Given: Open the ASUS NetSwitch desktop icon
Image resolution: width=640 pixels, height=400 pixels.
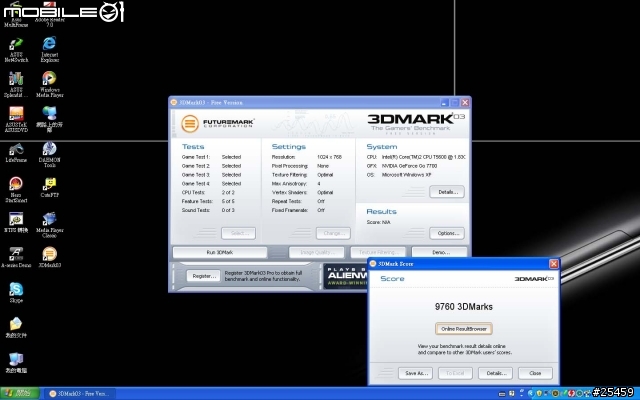Looking at the screenshot, I should 16,49.
